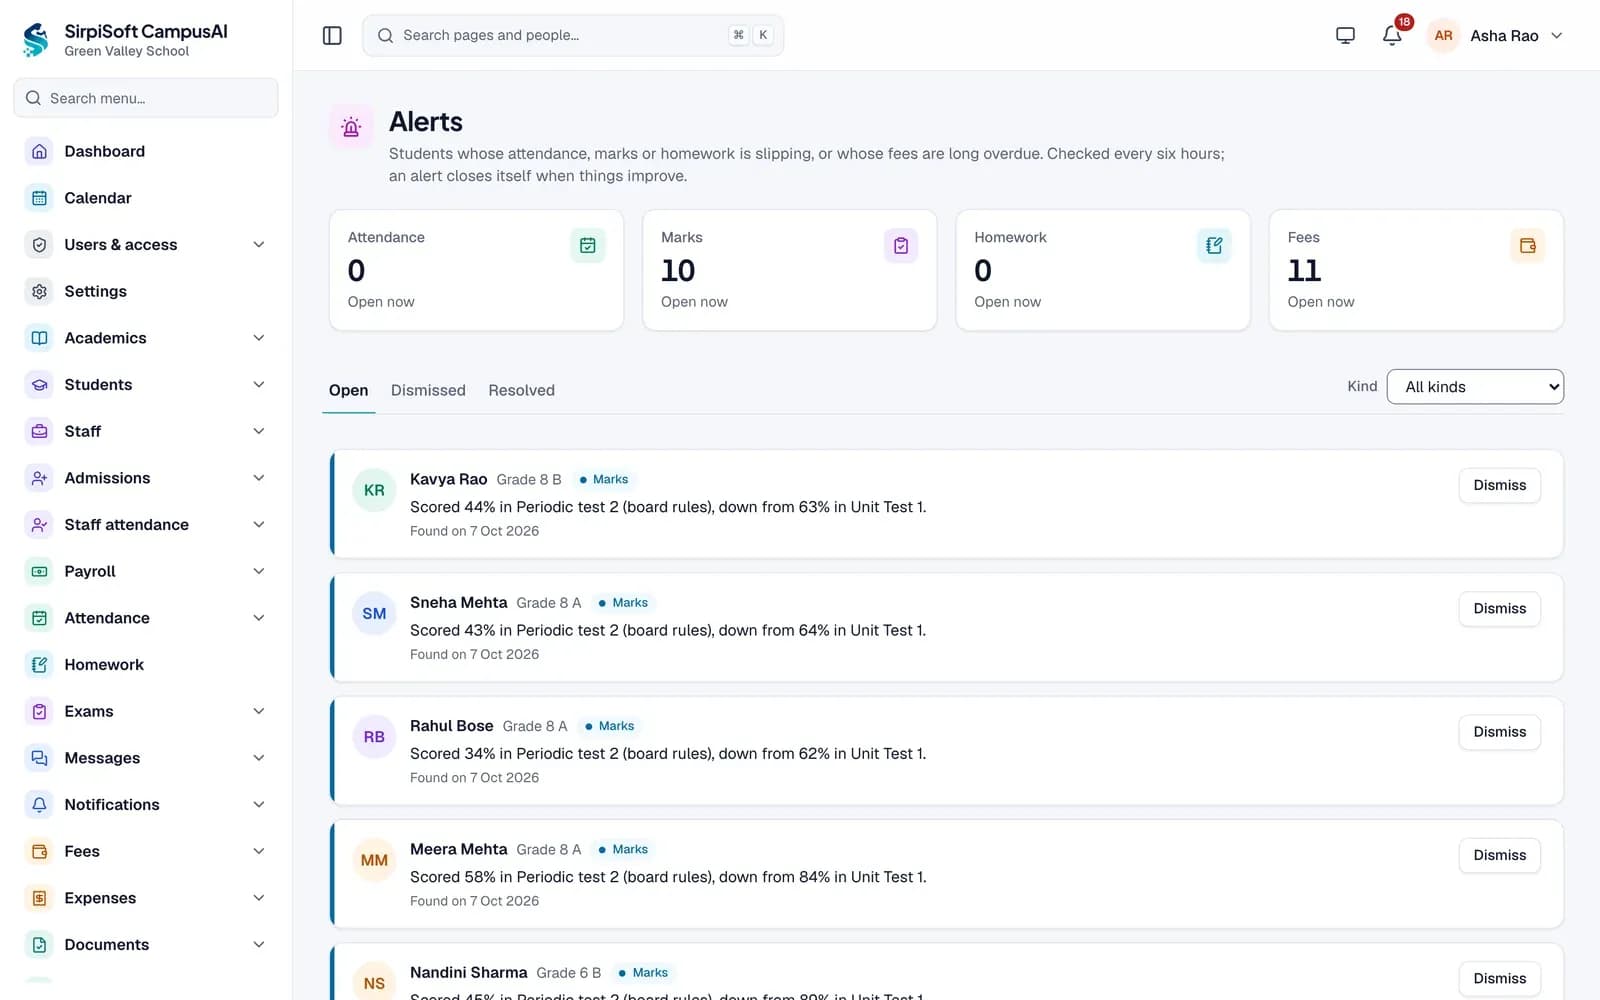Click the KR avatar for Kavya Rao

[374, 490]
